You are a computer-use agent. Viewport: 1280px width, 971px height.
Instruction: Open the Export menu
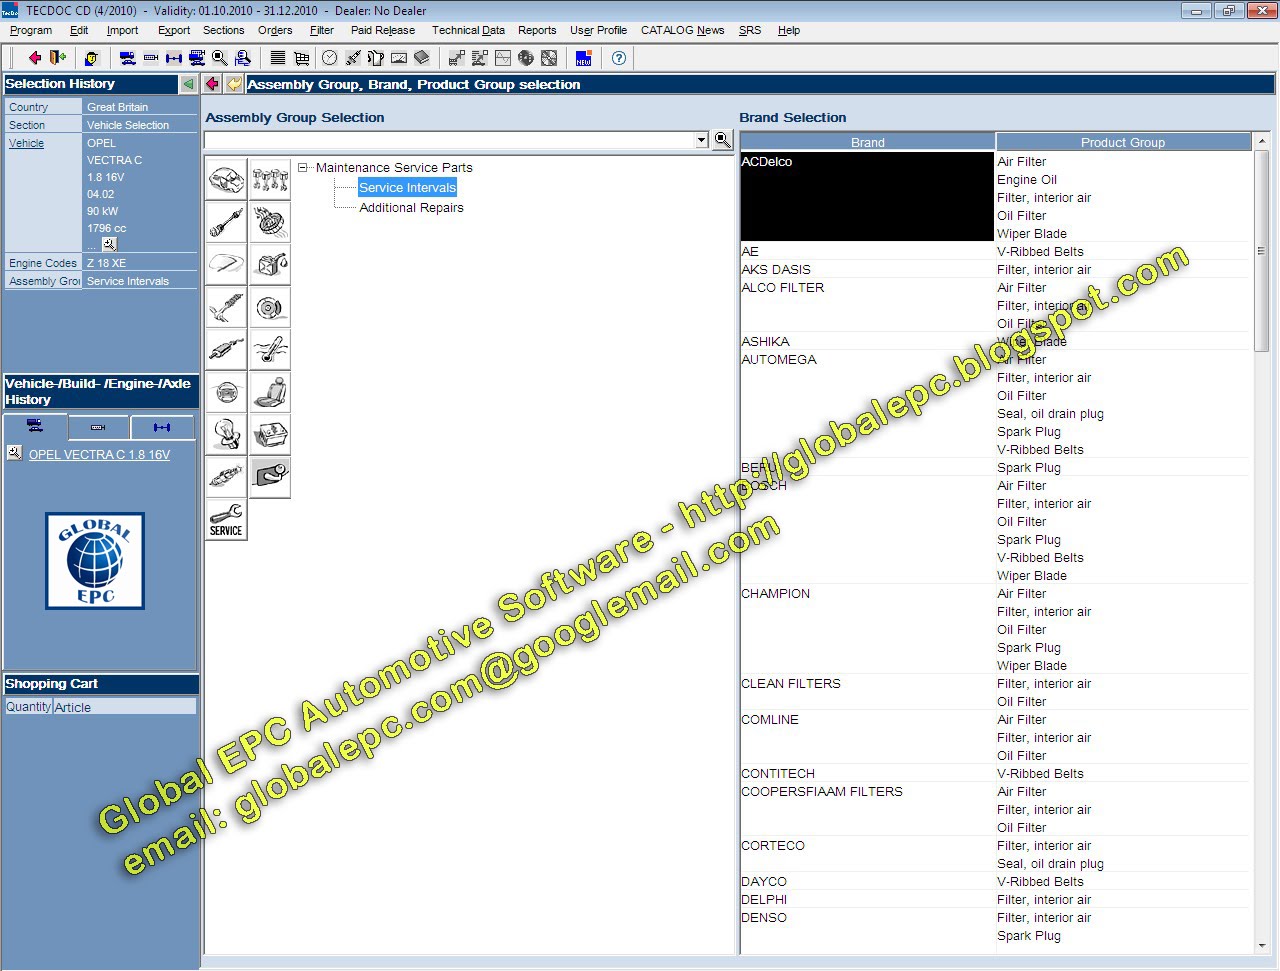click(174, 31)
